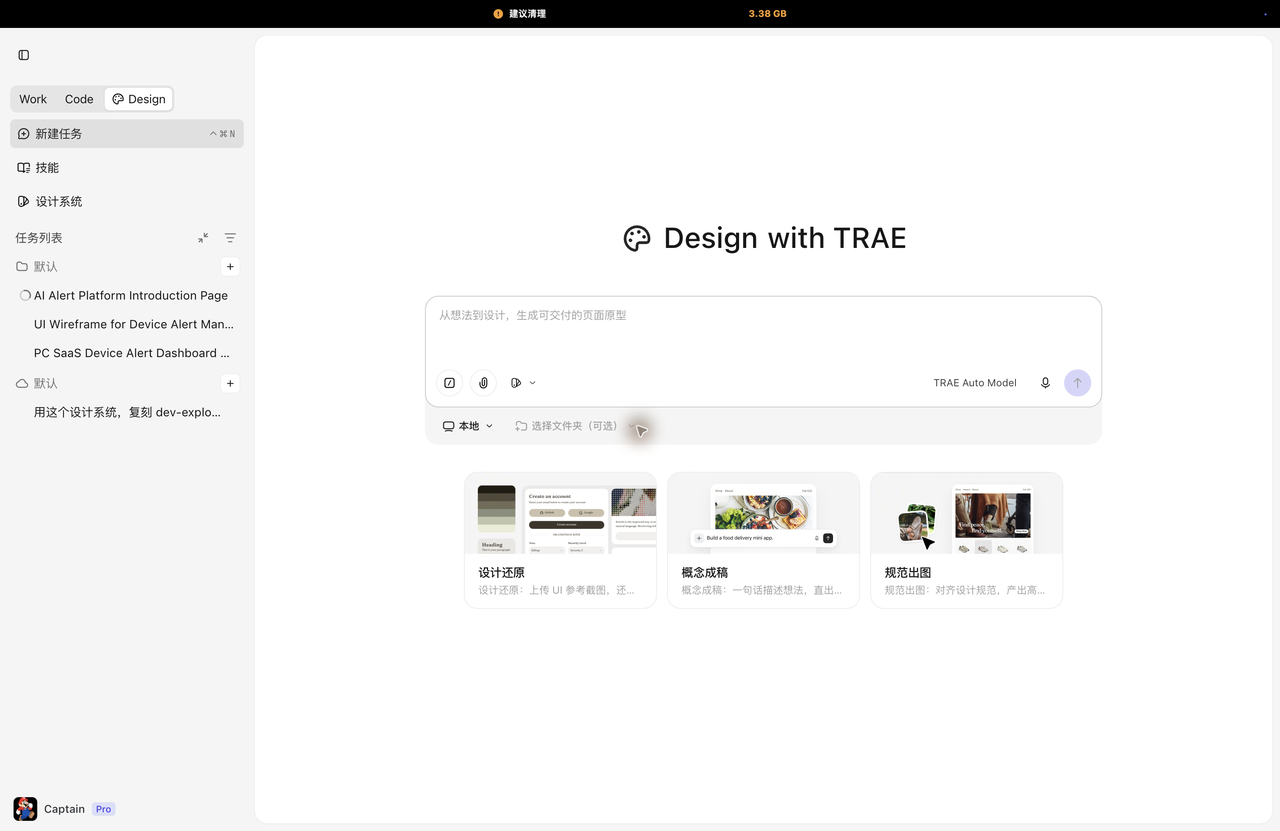Viewport: 1280px width, 831px height.
Task: Click the palette icon beside Design with TRAE
Action: tap(637, 238)
